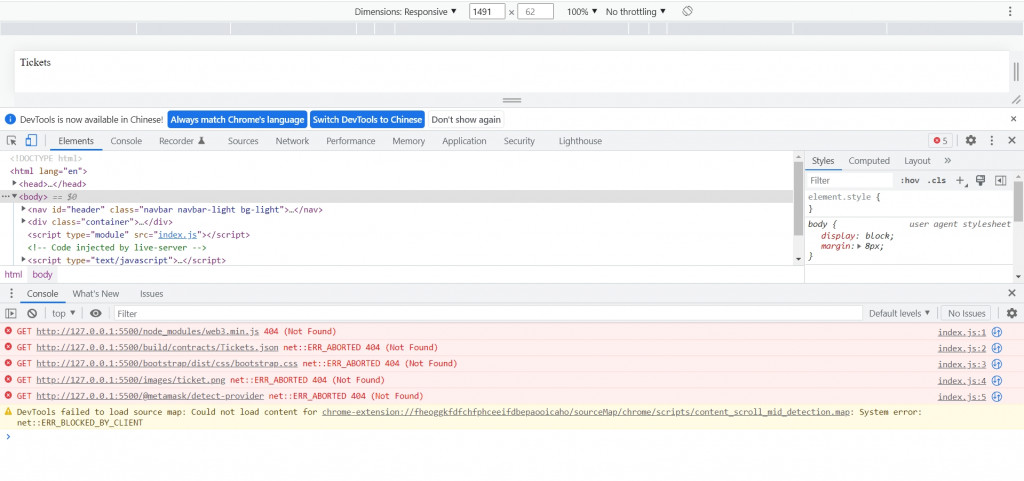
Task: Close the console drawer
Action: coord(1012,293)
